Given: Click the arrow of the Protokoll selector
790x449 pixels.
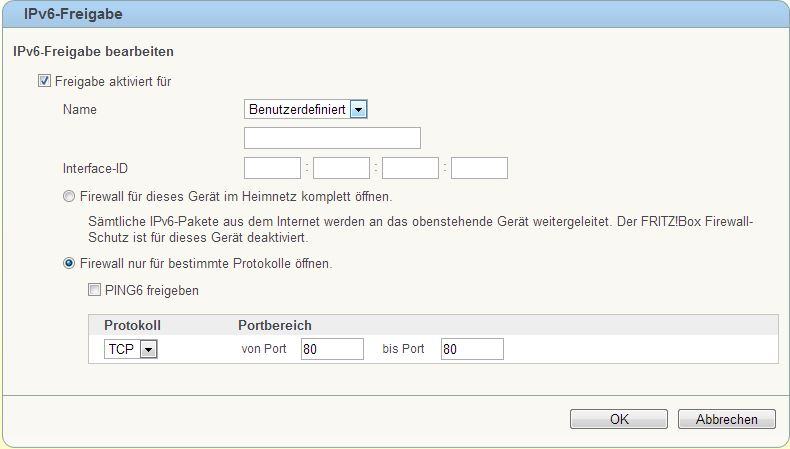Looking at the screenshot, I should [149, 349].
